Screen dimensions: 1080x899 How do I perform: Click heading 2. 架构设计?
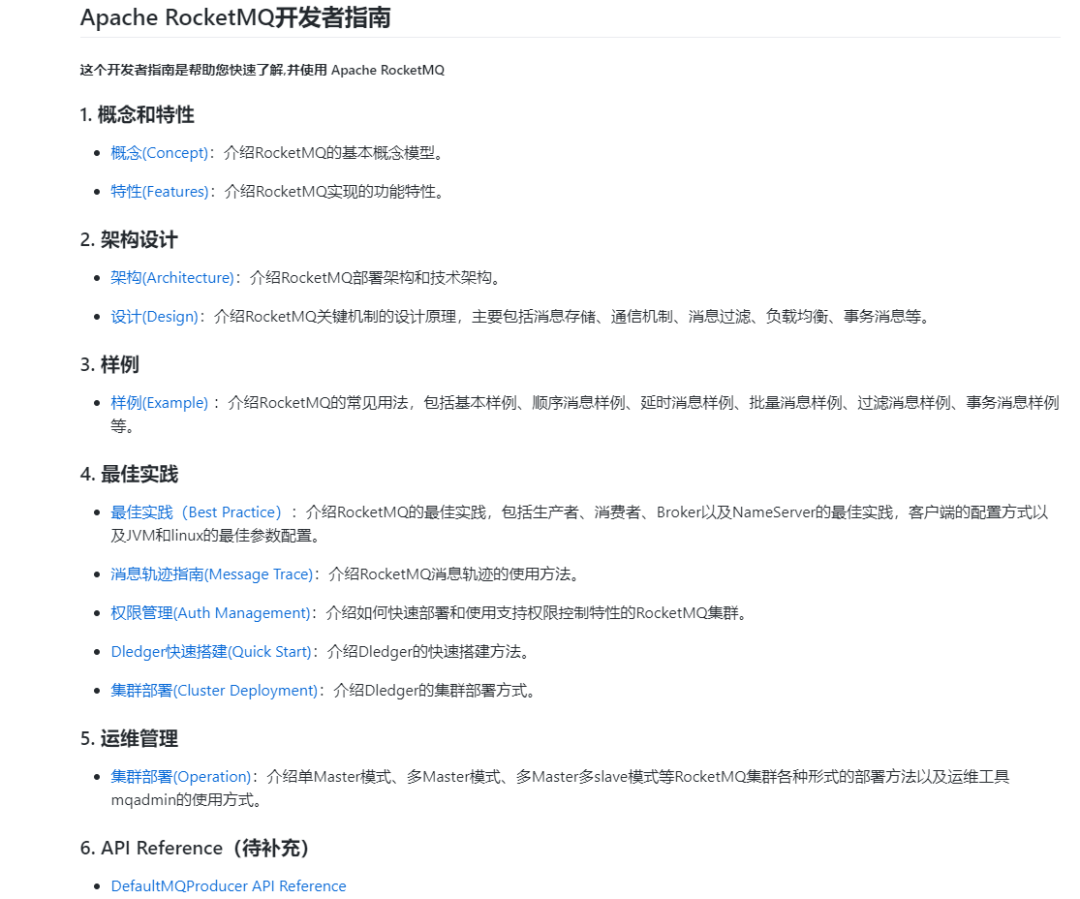coord(129,240)
